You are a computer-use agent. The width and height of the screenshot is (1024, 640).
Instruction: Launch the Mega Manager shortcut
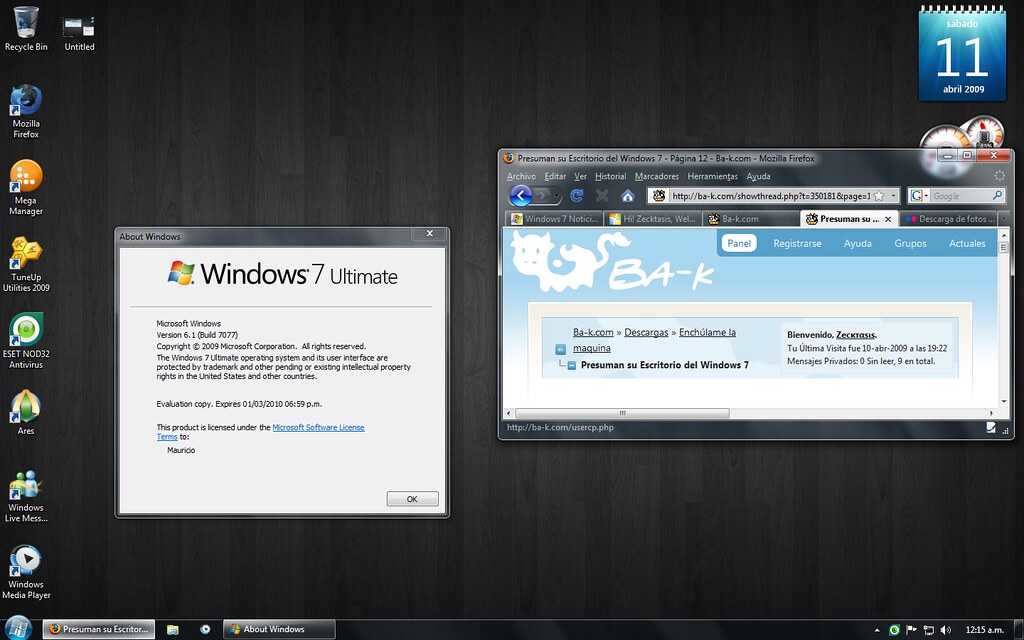coord(26,188)
